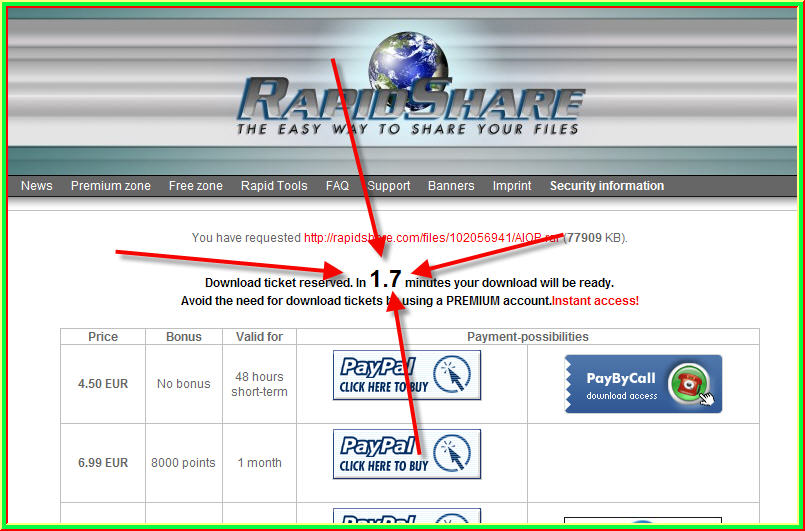Click the PayByCall download access button
The height and width of the screenshot is (531, 805).
(643, 384)
